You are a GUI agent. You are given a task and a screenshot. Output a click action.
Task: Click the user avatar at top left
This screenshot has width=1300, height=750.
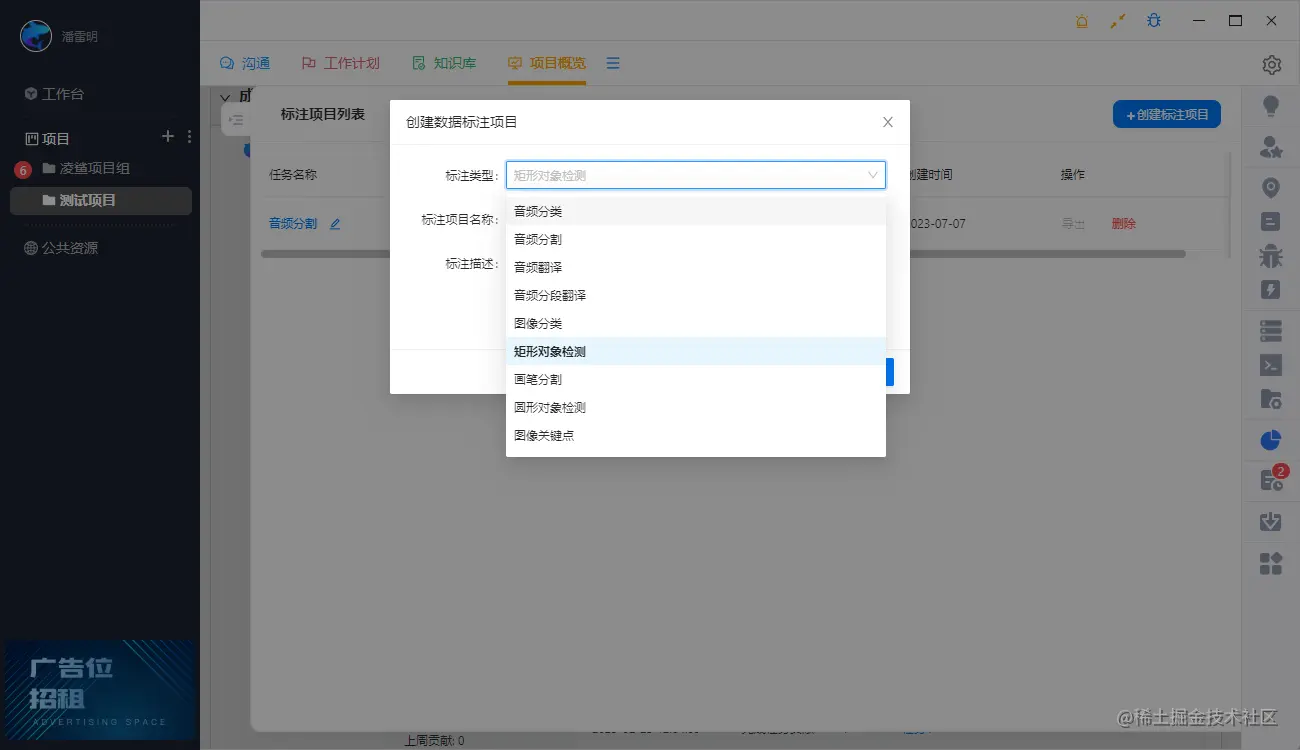(x=36, y=36)
